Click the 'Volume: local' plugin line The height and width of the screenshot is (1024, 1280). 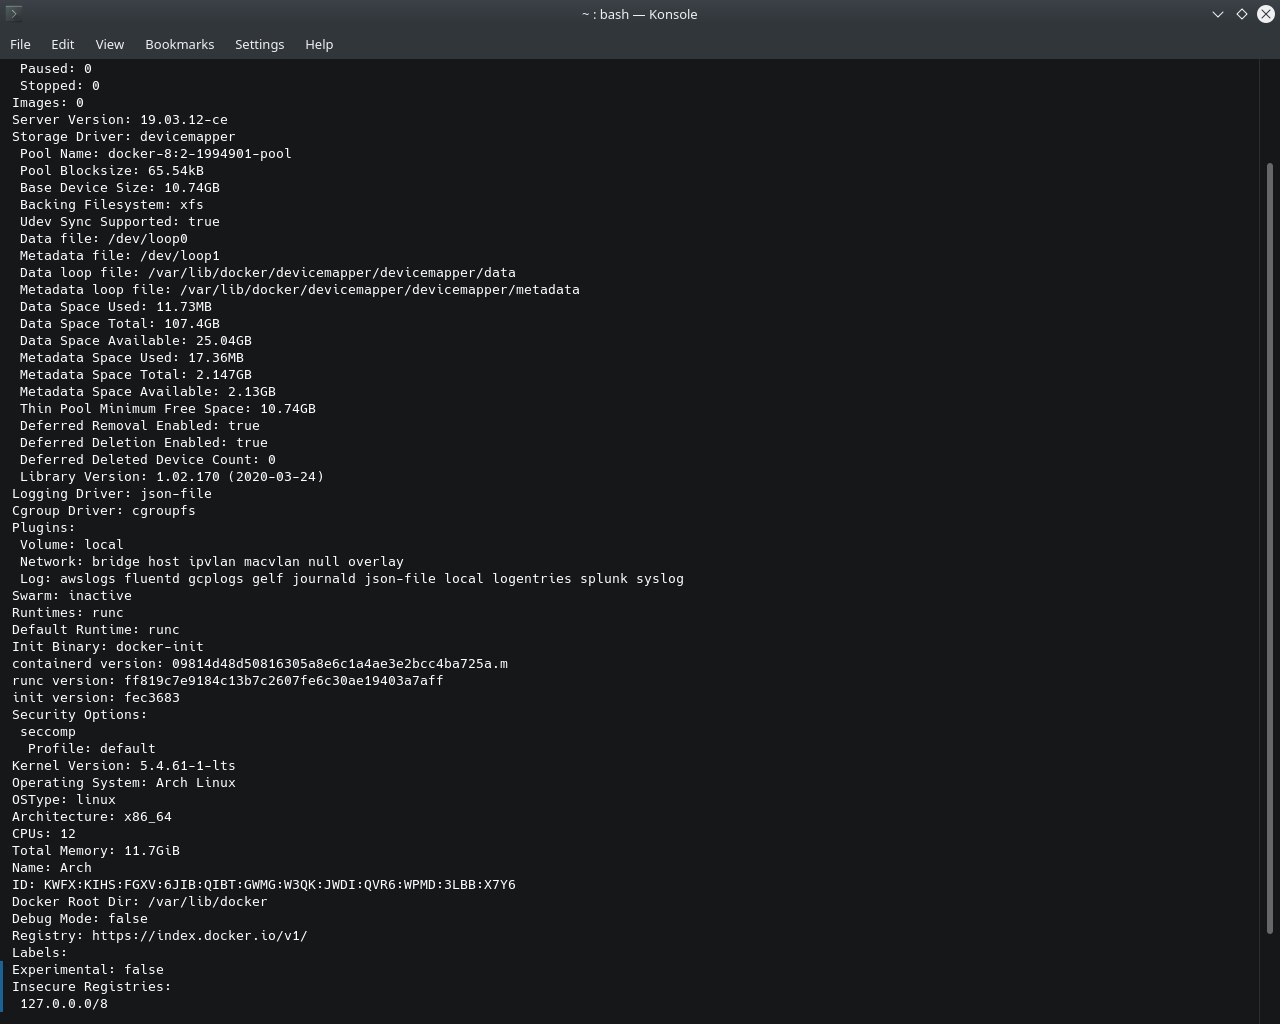point(72,545)
